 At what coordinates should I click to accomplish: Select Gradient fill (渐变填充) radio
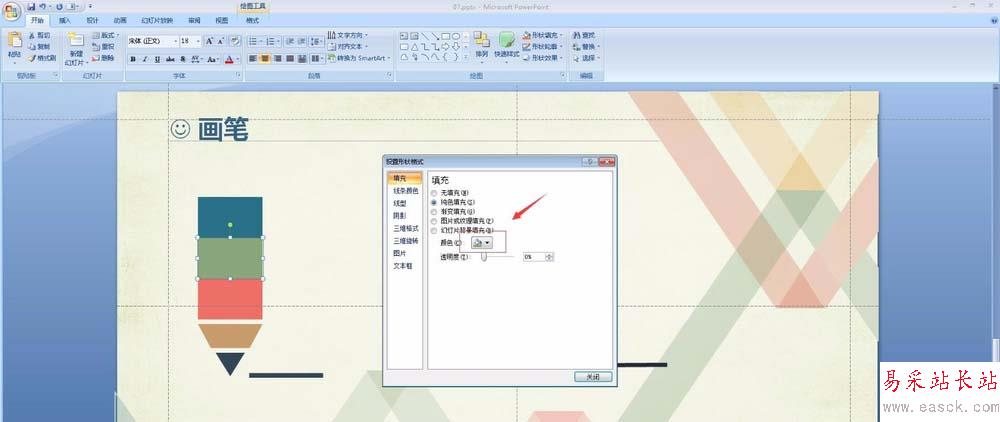click(x=434, y=212)
